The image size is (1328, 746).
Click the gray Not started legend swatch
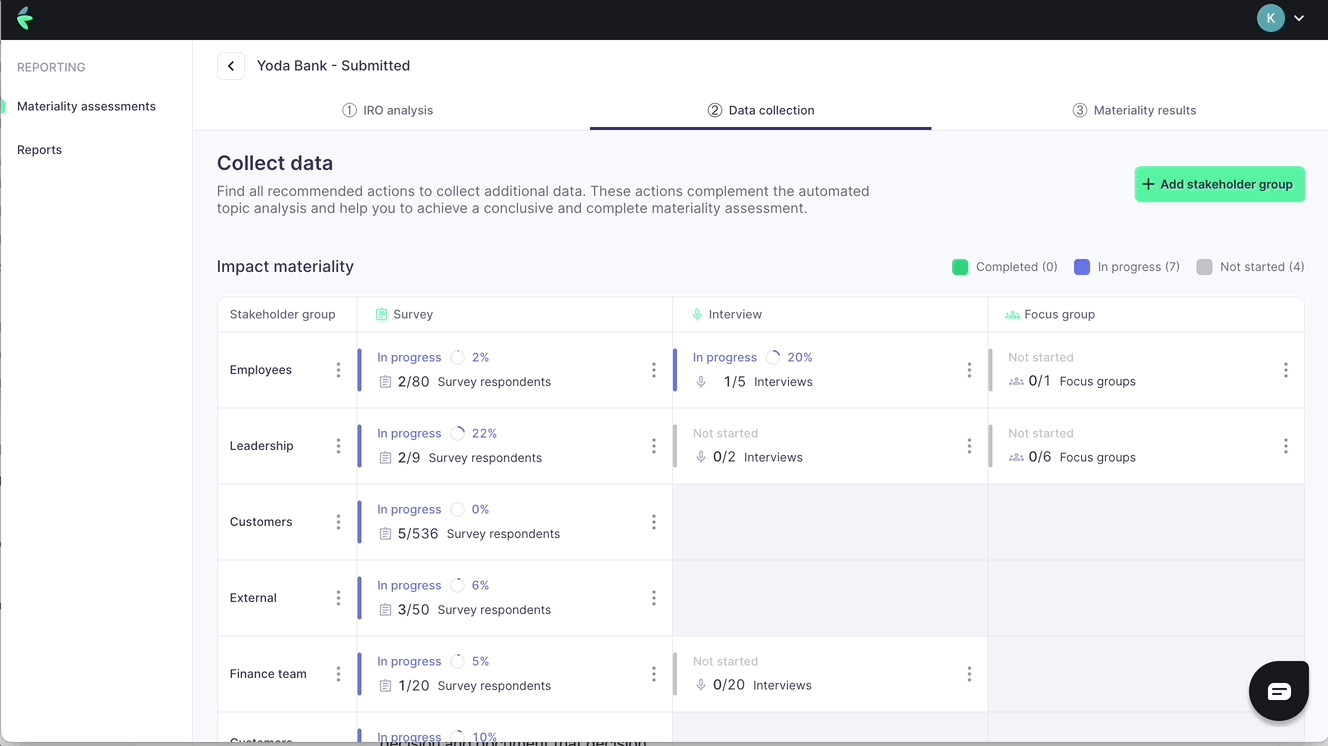tap(1204, 267)
